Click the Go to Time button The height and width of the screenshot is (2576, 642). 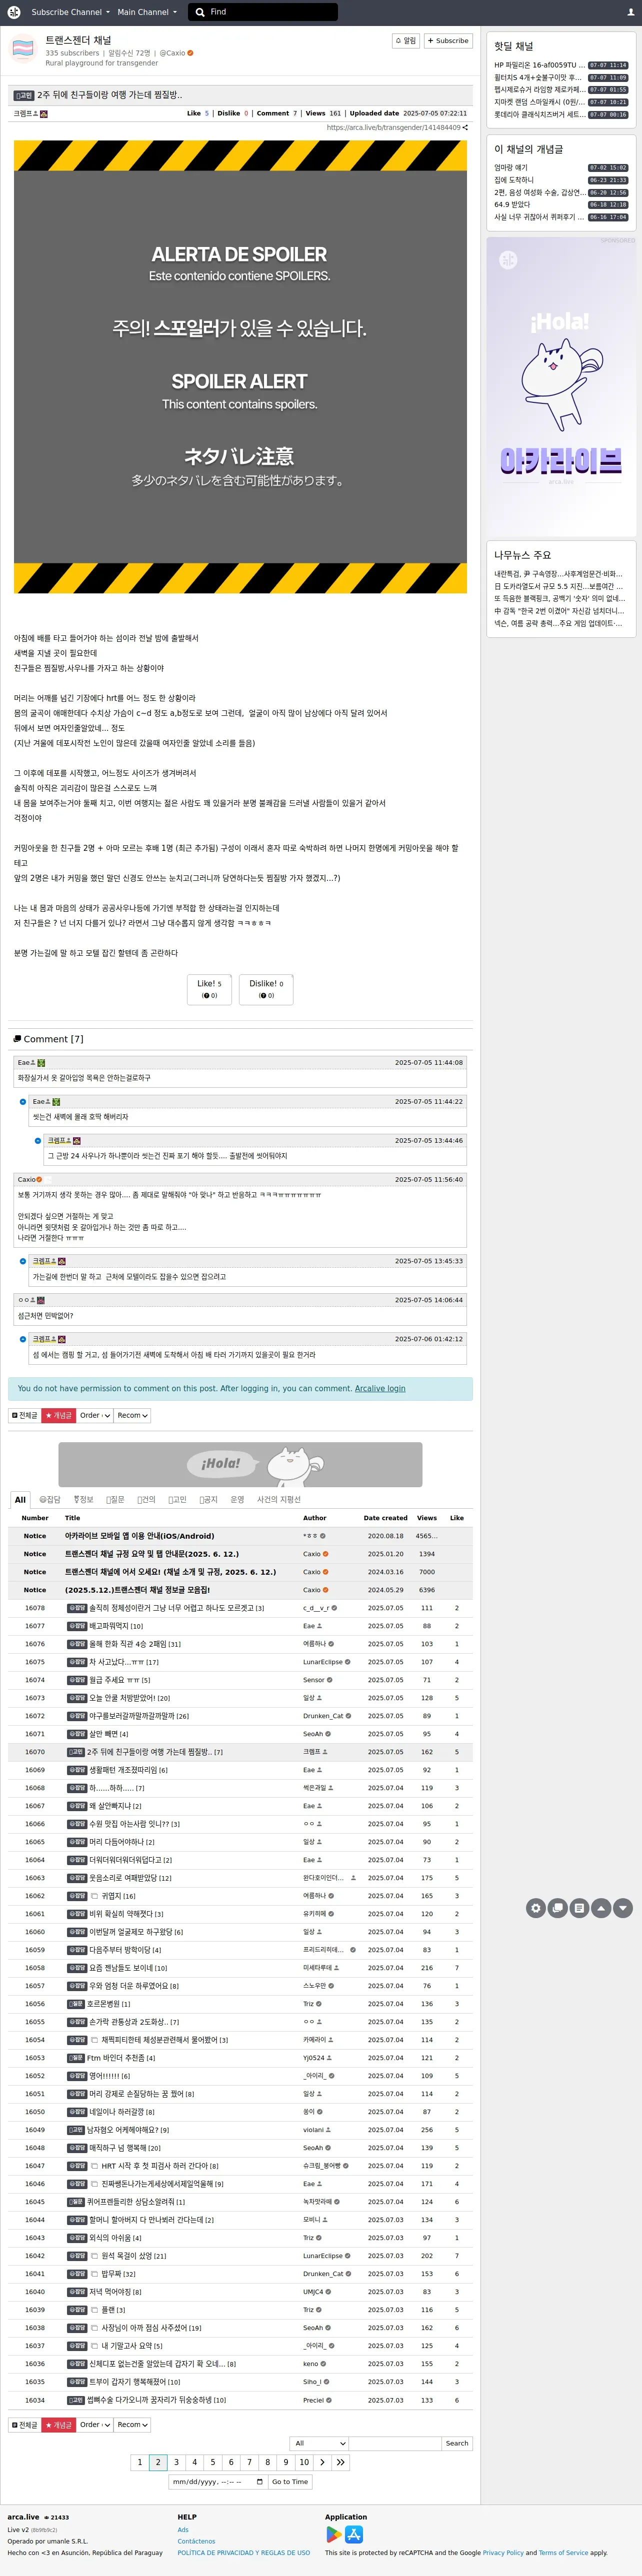(x=290, y=2481)
